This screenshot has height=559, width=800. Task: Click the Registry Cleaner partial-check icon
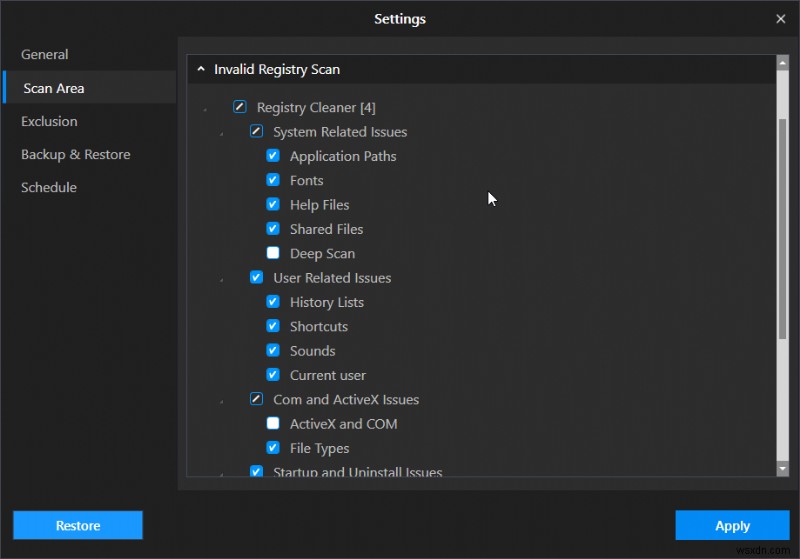pos(240,107)
